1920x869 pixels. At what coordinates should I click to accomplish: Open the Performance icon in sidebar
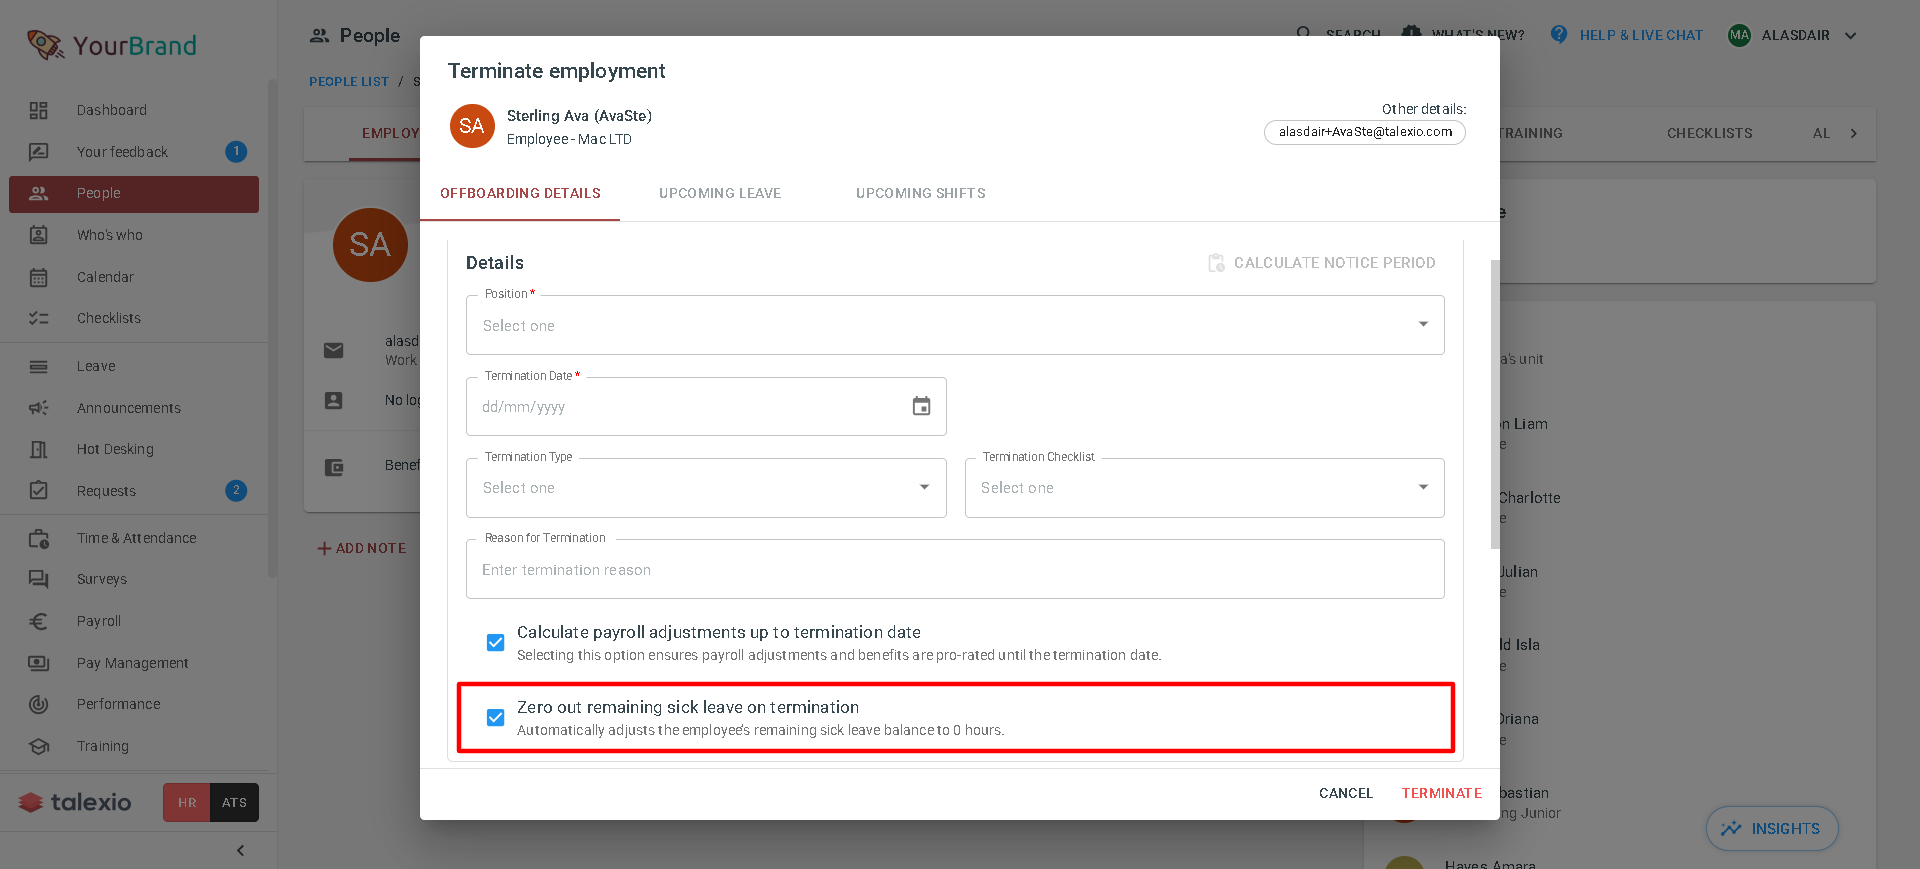[x=38, y=704]
